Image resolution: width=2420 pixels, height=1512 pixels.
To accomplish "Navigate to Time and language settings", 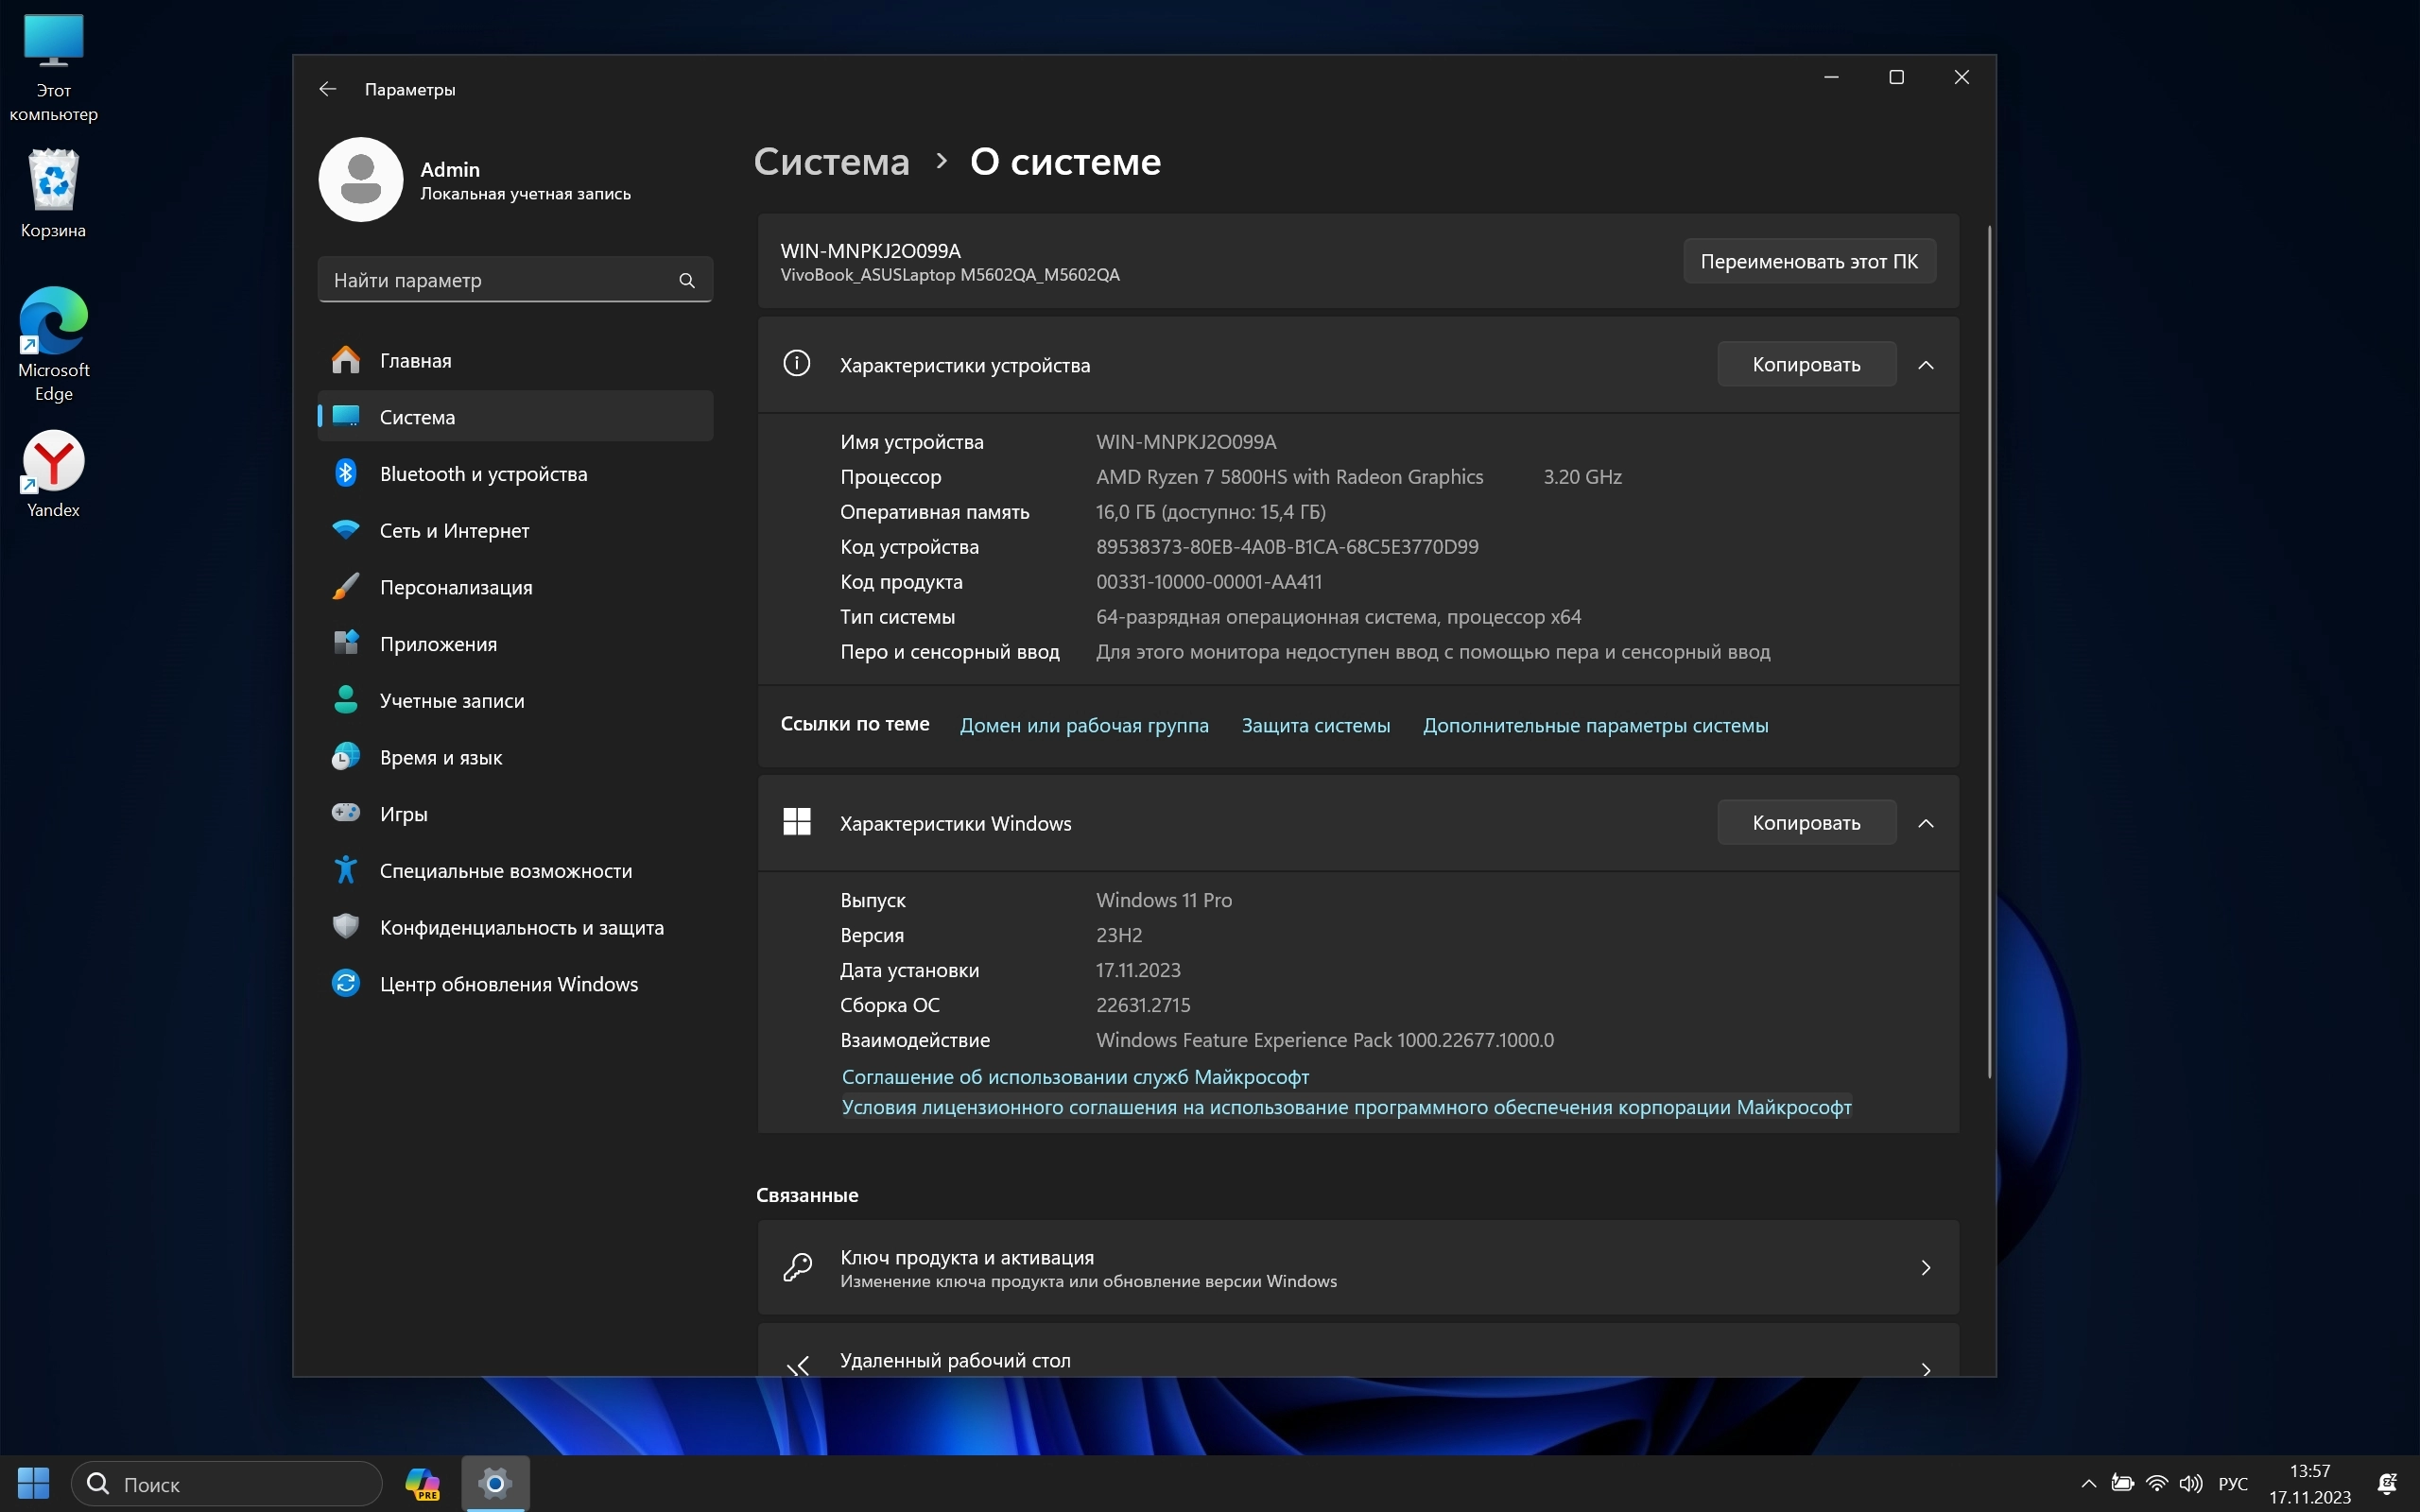I will pyautogui.click(x=440, y=757).
